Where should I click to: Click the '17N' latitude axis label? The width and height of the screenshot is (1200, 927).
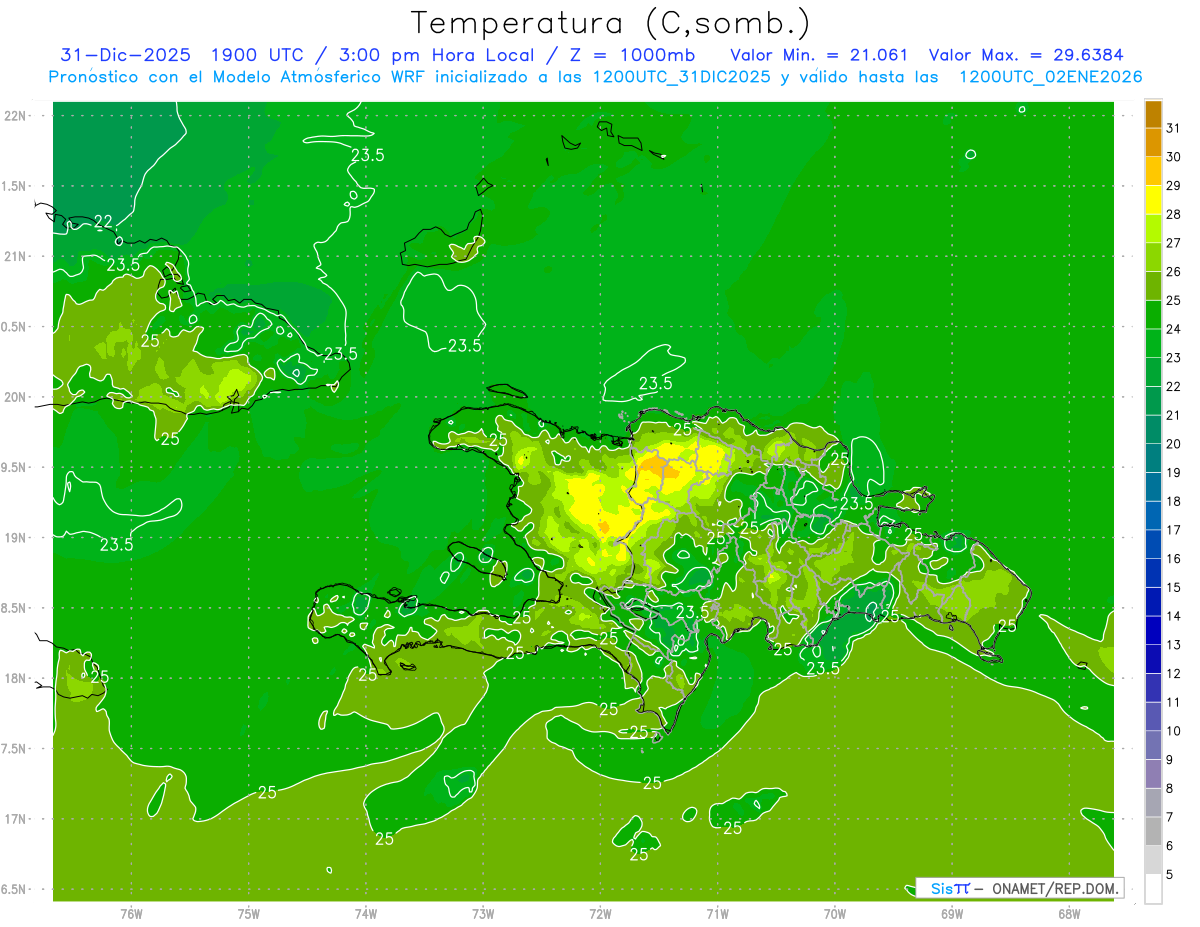[x=15, y=819]
